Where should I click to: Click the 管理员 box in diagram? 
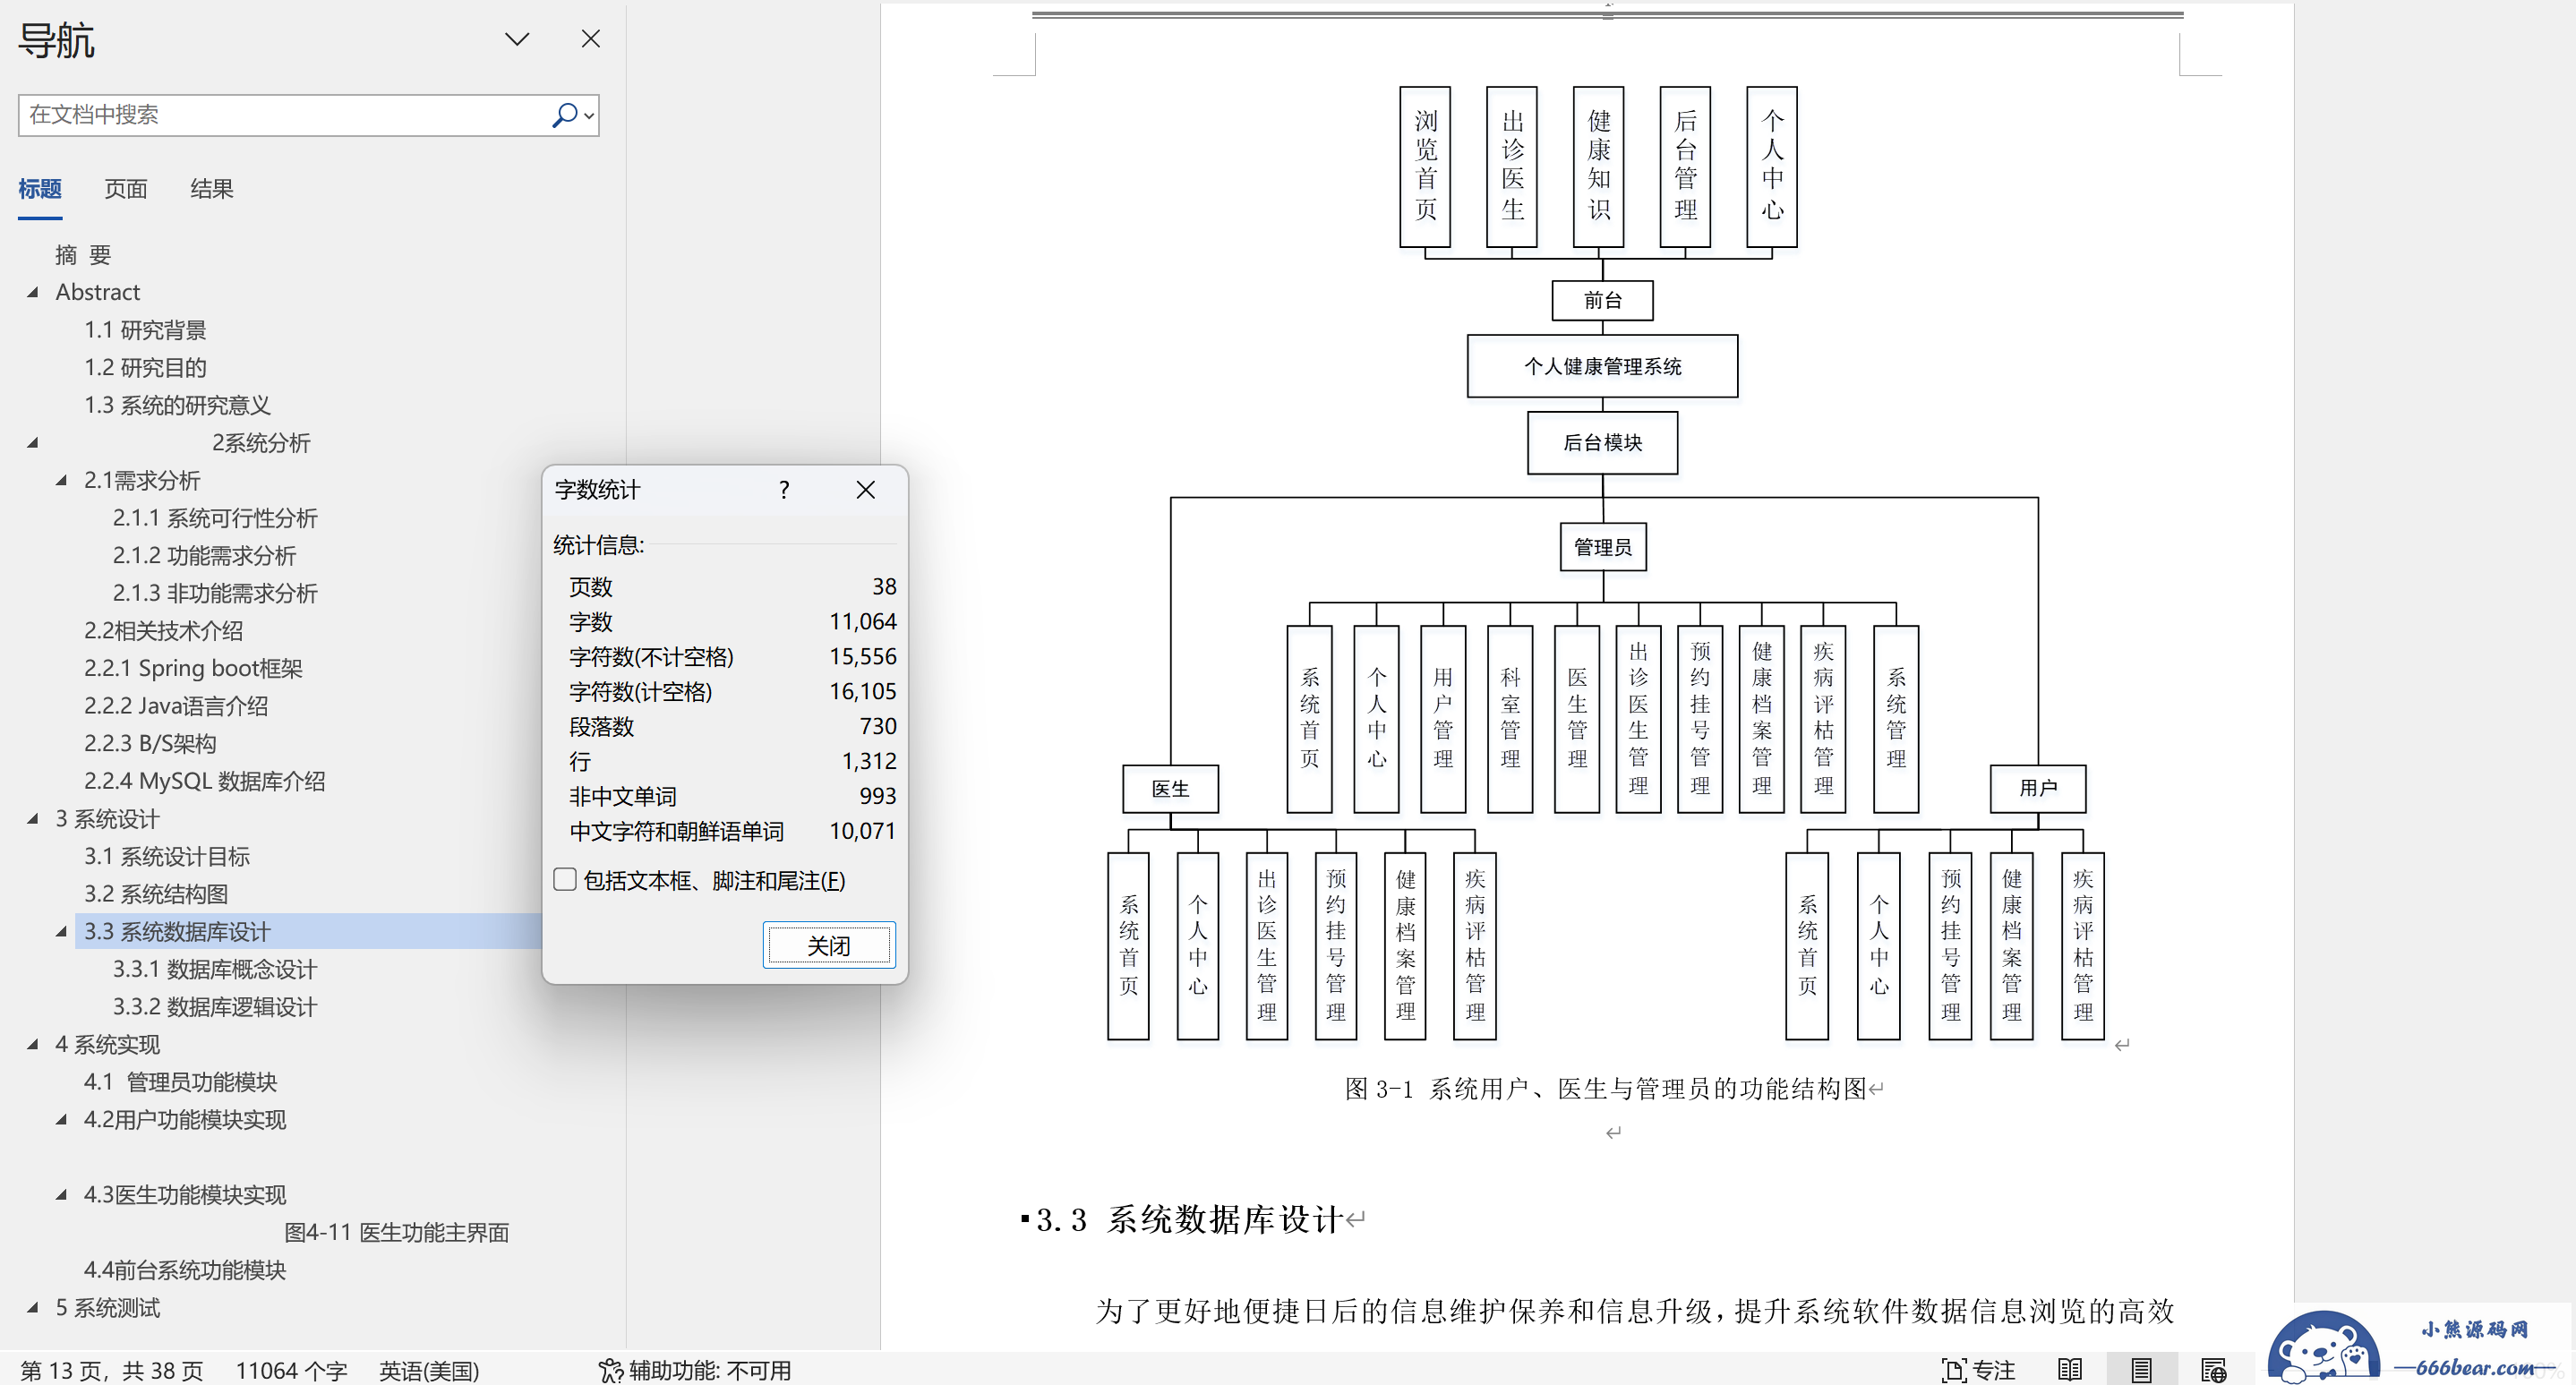(x=1602, y=547)
